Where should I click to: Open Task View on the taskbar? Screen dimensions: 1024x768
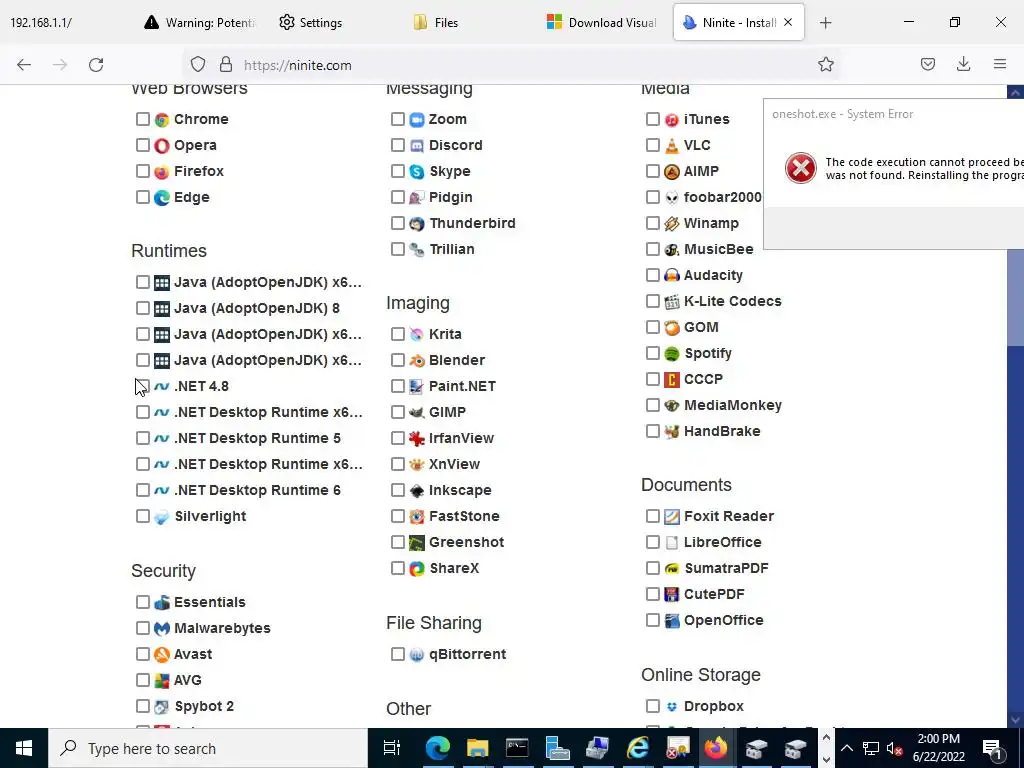tap(392, 748)
